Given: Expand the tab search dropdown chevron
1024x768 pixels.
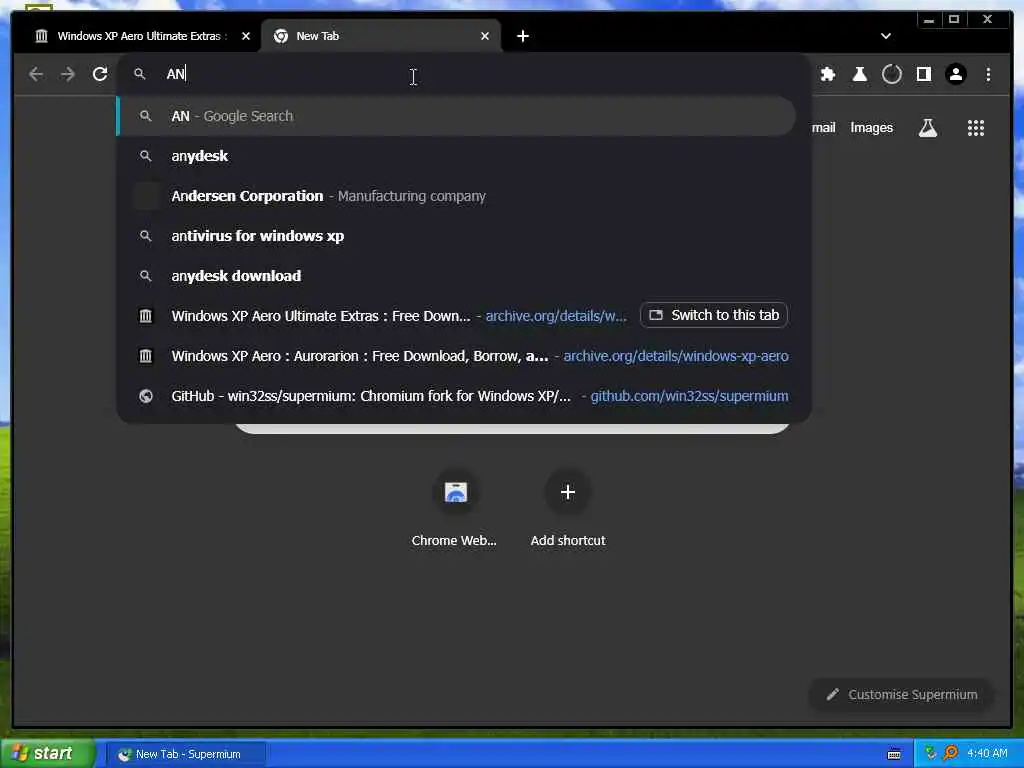Looking at the screenshot, I should (x=886, y=36).
